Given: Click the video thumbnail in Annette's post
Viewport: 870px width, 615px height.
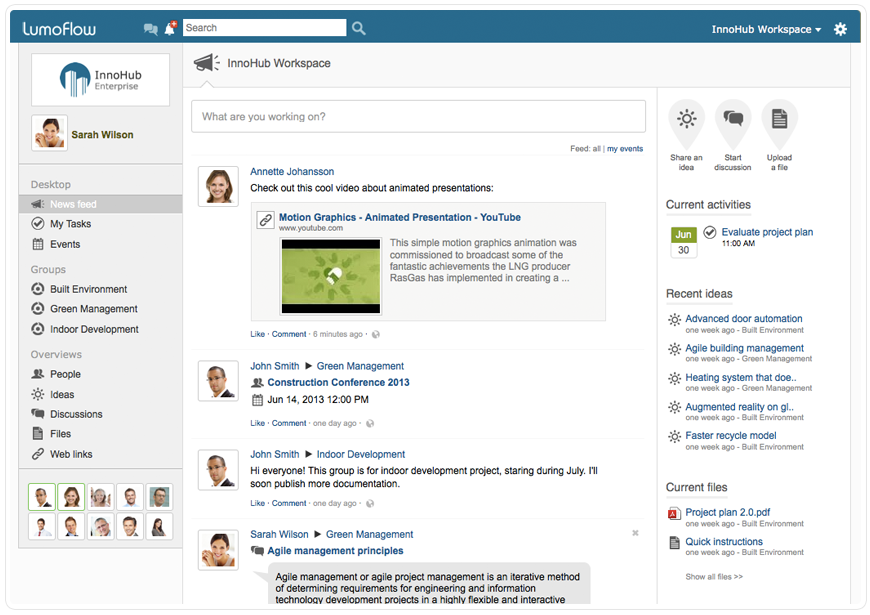Looking at the screenshot, I should point(330,274).
